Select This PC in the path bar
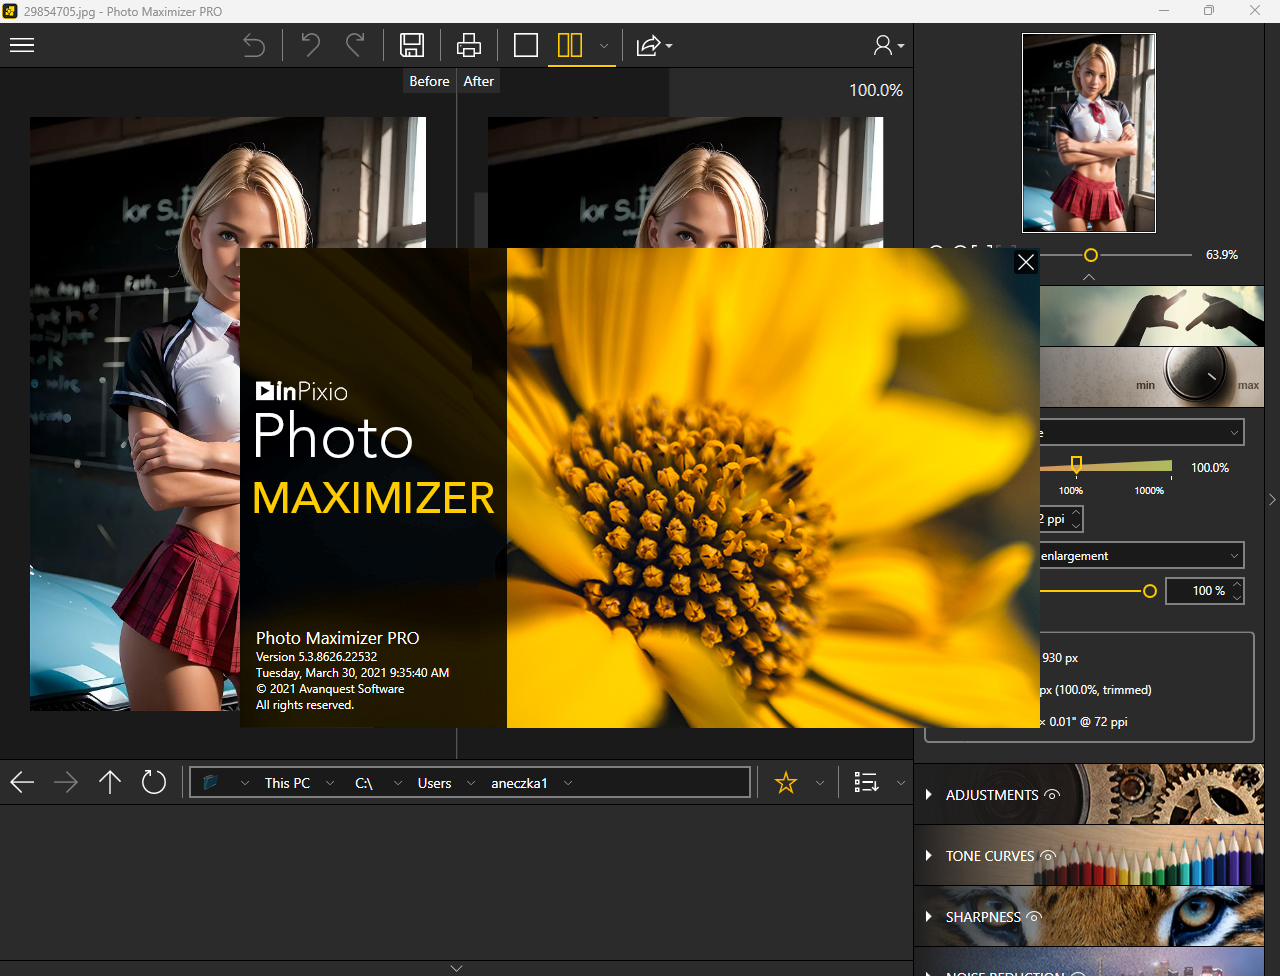This screenshot has width=1280, height=976. click(x=287, y=783)
